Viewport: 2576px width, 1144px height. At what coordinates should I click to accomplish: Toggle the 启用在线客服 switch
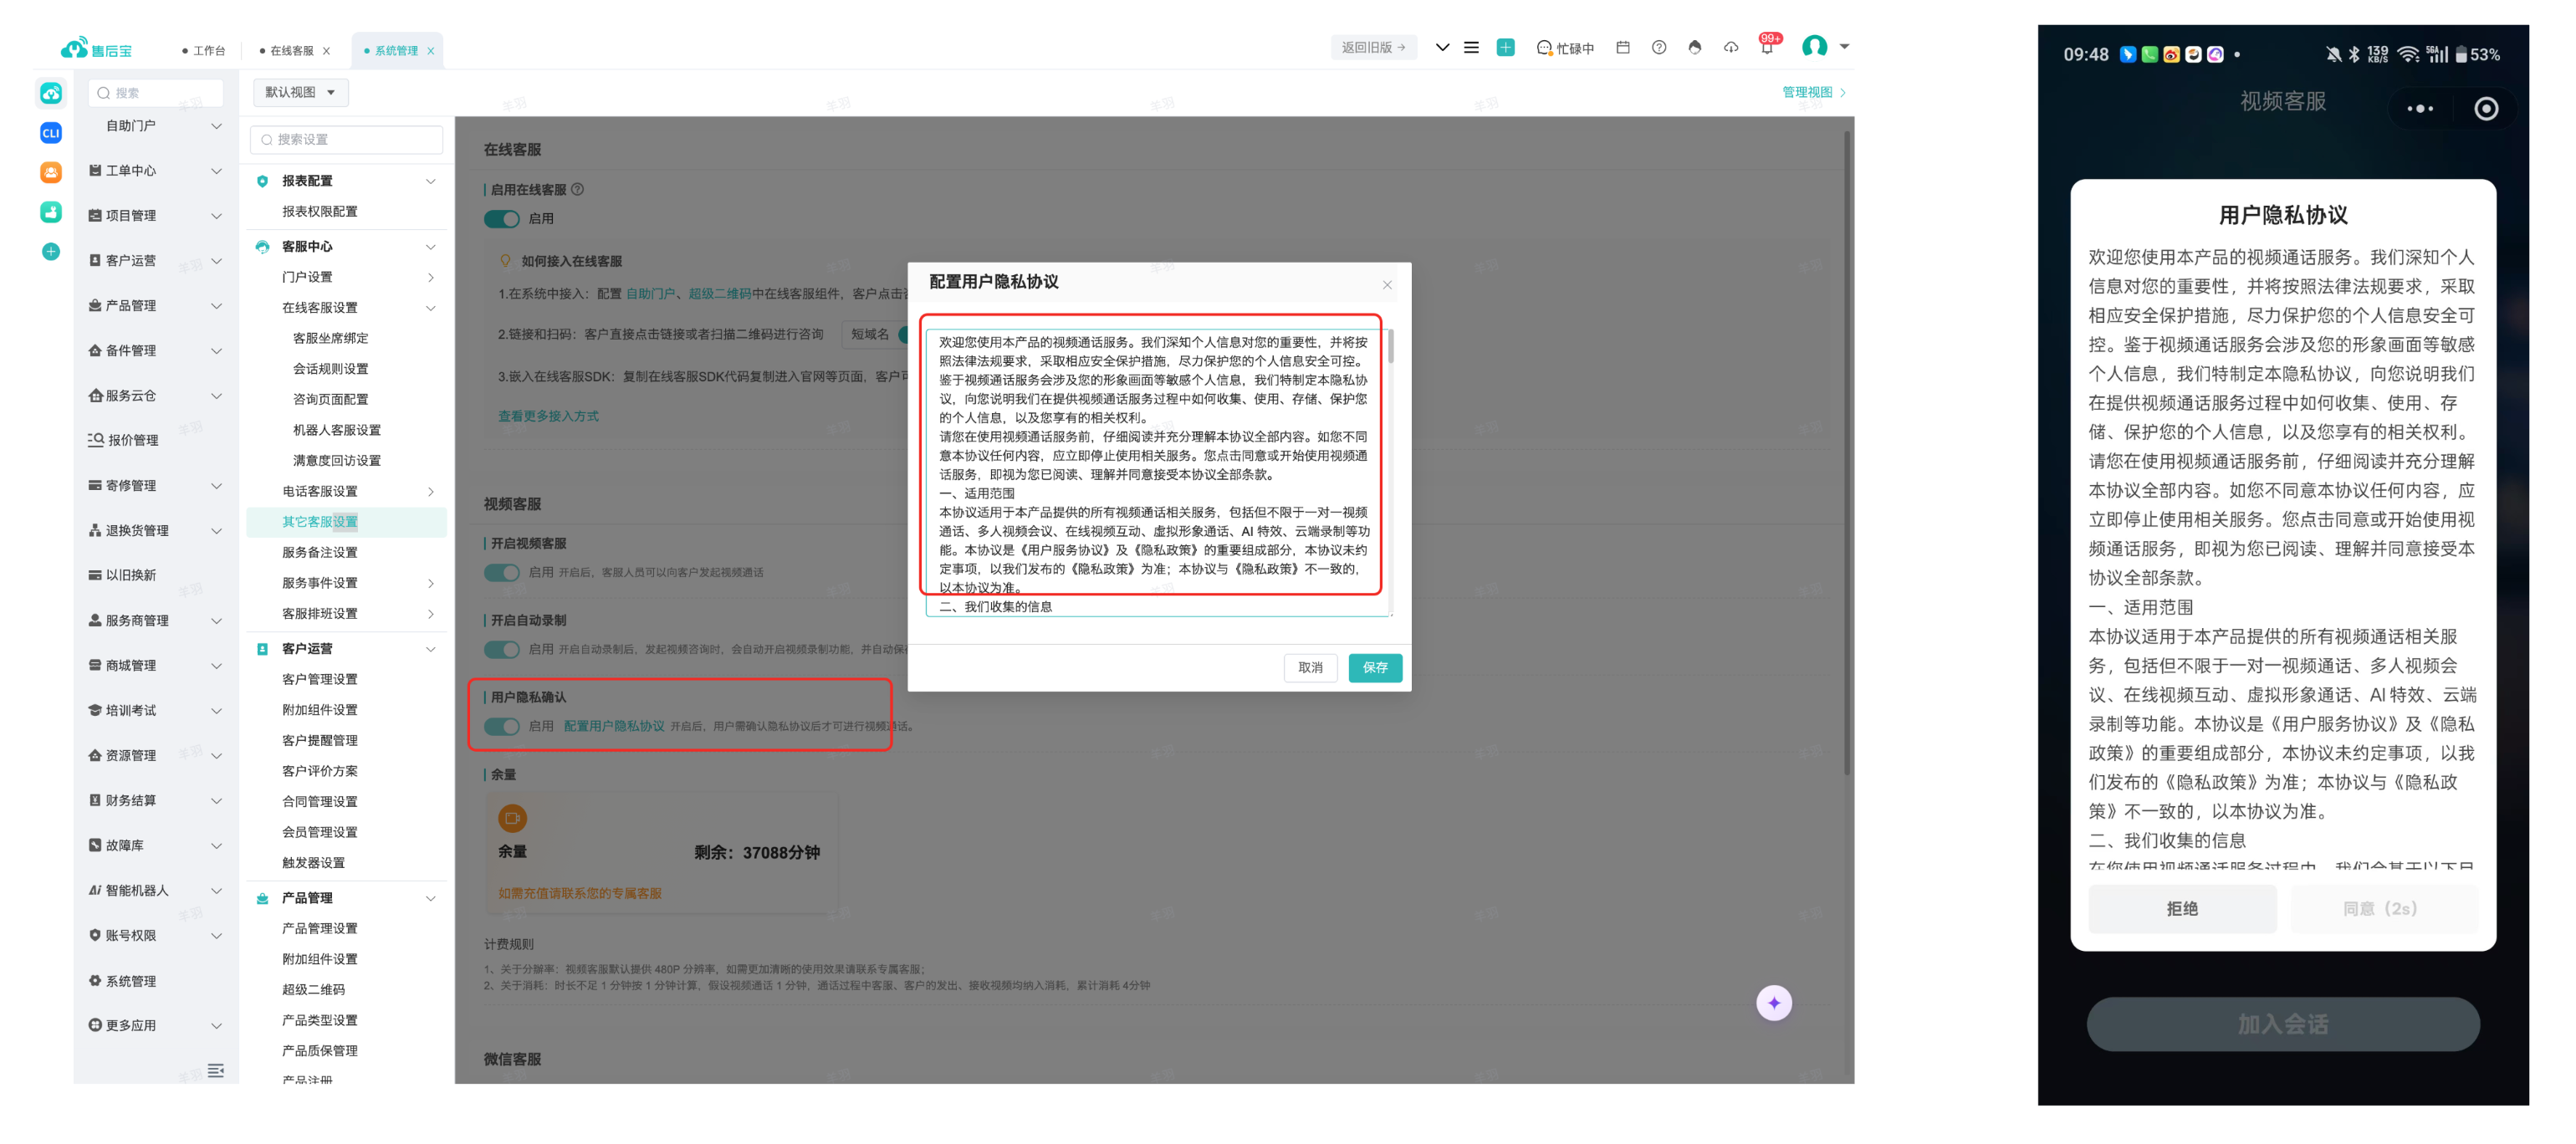(502, 218)
